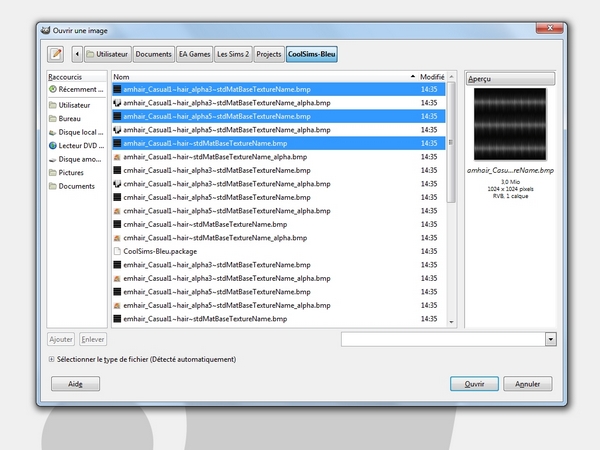Select amhair_Casual1~hair_alpha3~stdMatBaseTextureName.bmp
This screenshot has width=600, height=450.
(279, 89)
